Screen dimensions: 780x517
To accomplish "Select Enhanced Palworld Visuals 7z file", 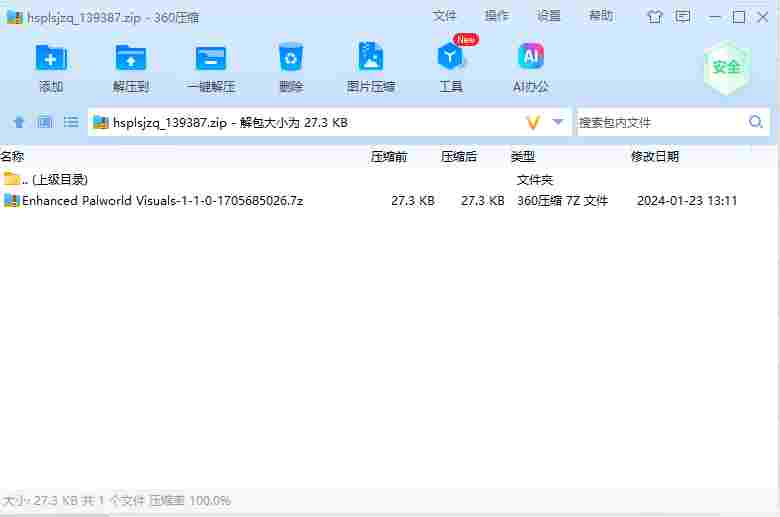I will pyautogui.click(x=388, y=201).
